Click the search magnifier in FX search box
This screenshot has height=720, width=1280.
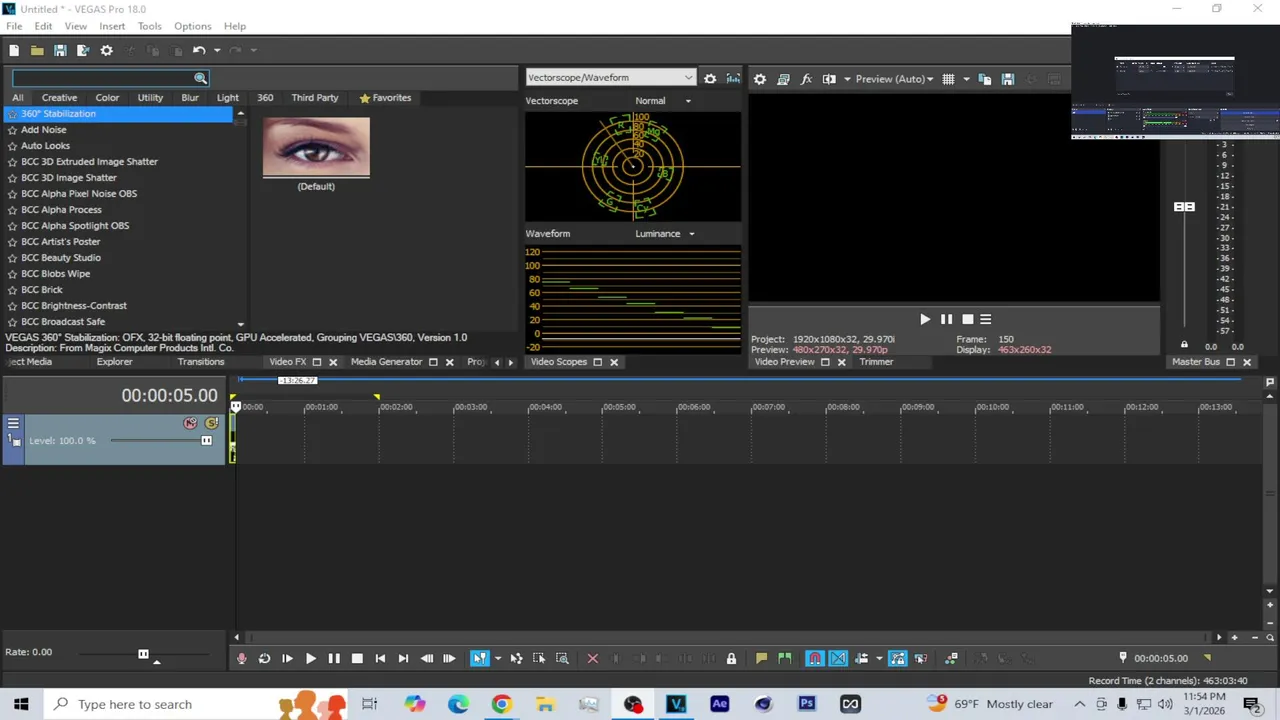200,78
